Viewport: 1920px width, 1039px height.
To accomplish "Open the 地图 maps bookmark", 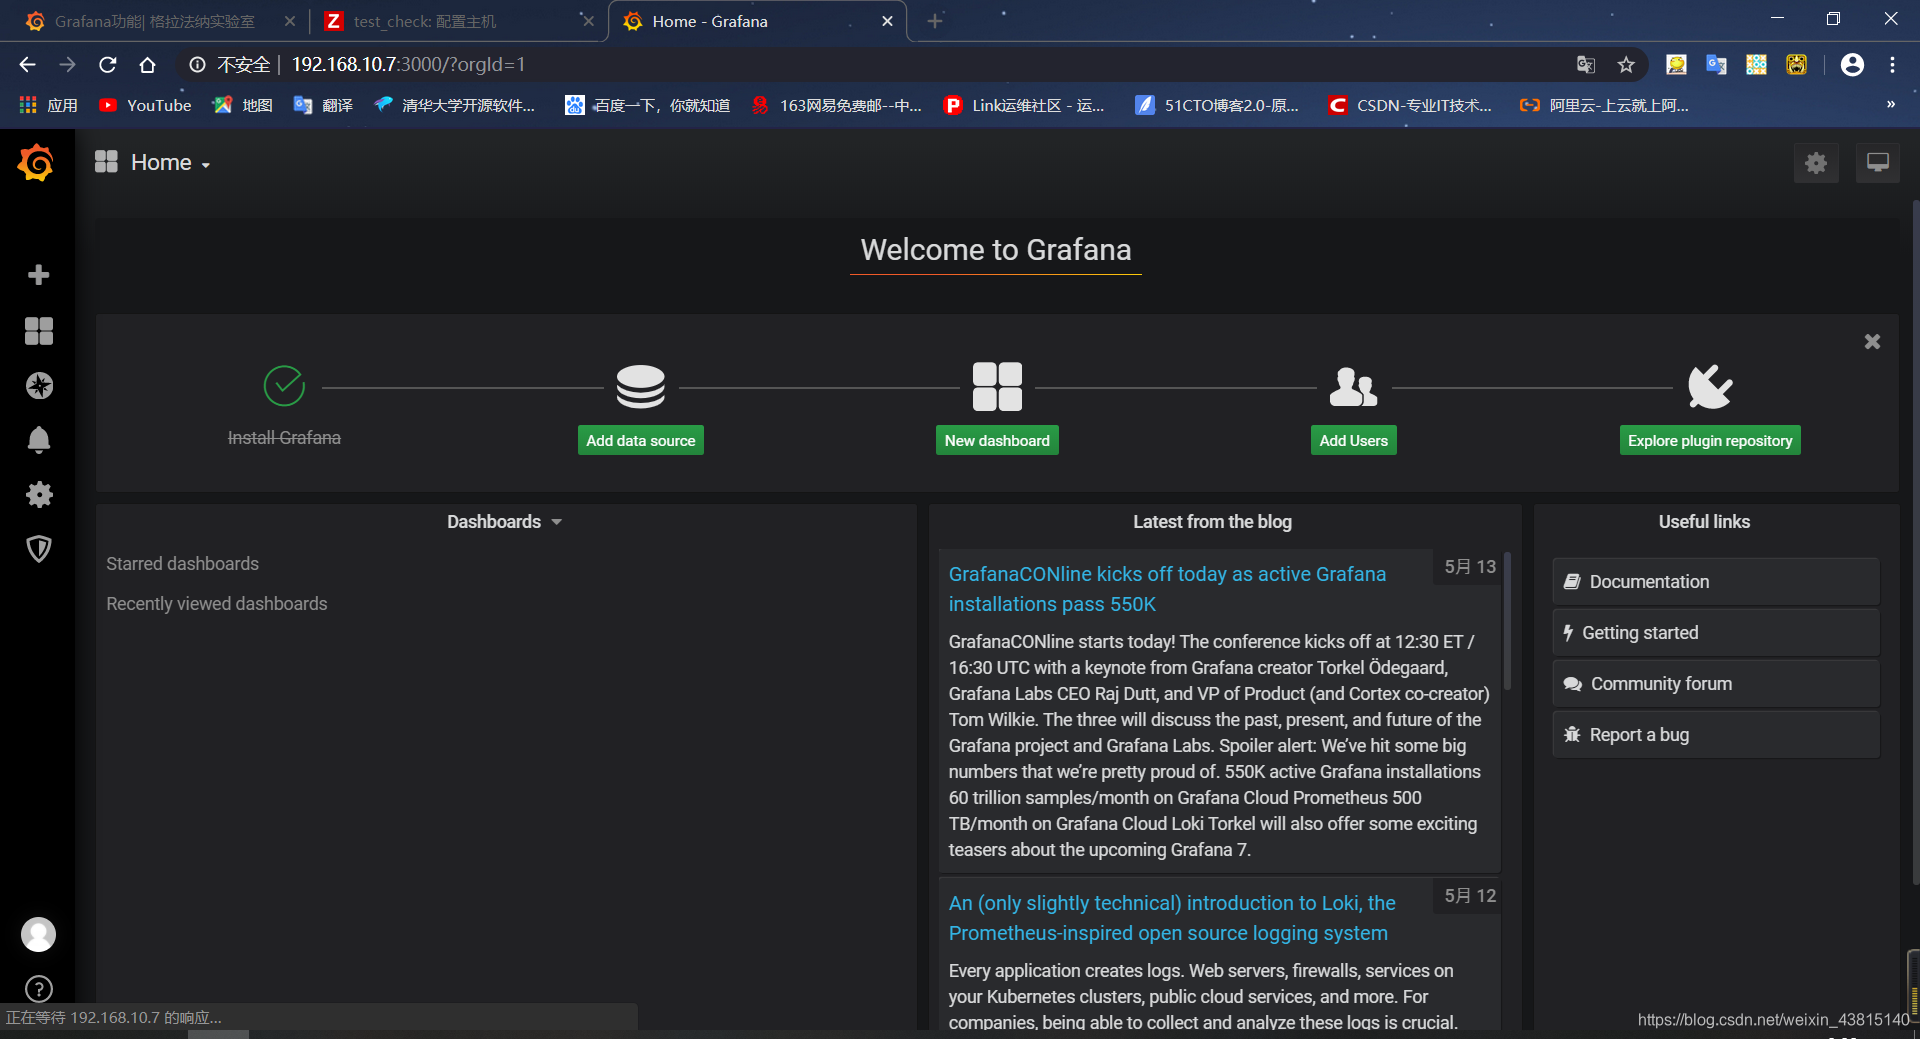I will coord(243,105).
